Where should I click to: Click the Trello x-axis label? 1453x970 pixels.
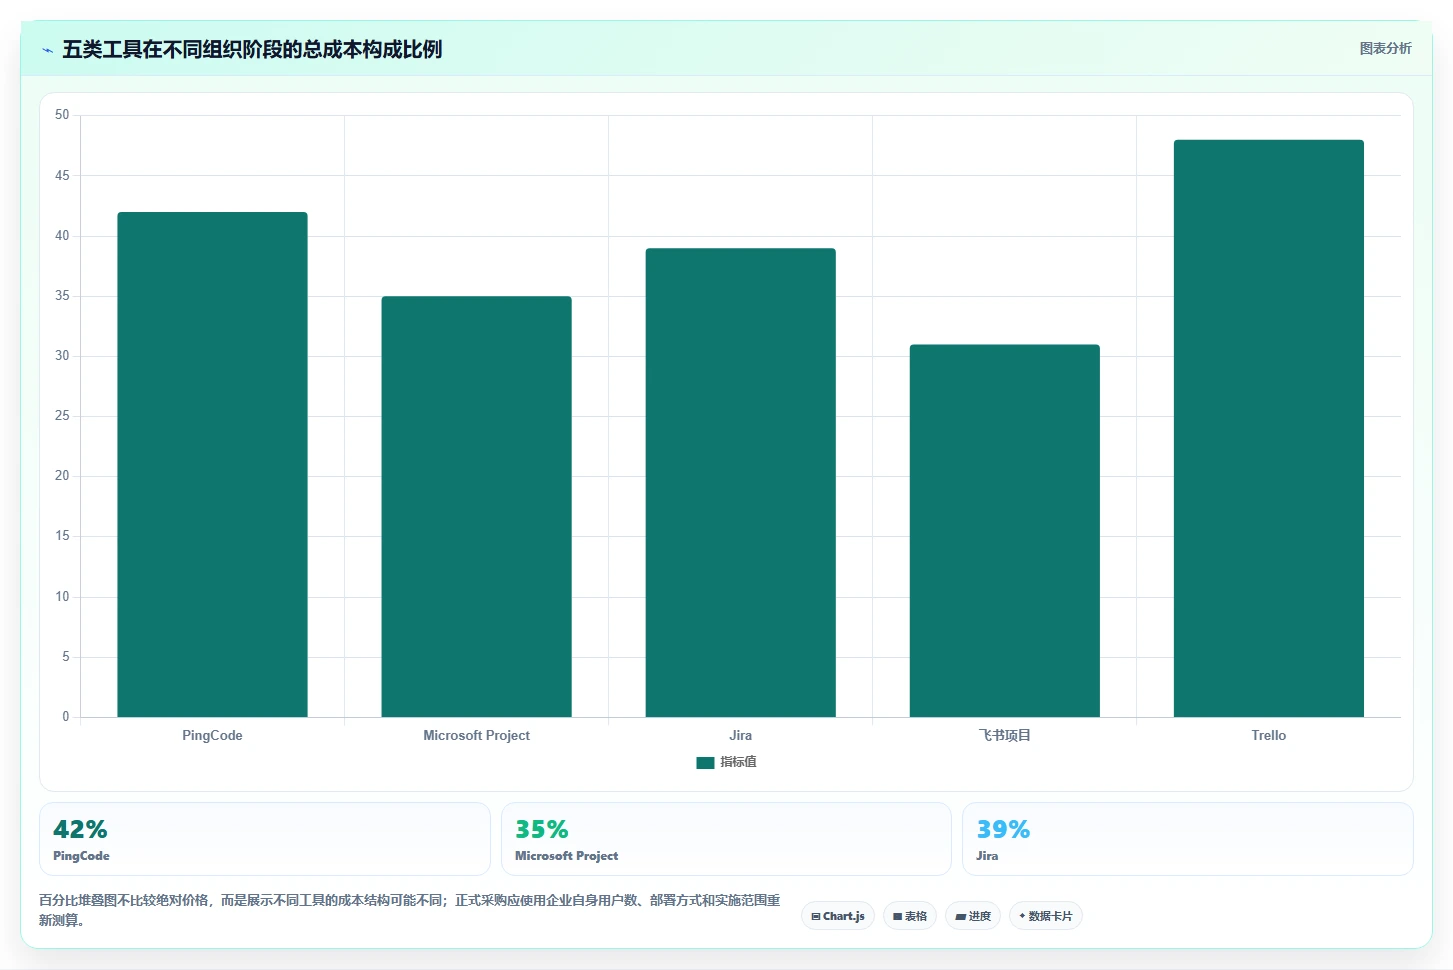[1268, 735]
